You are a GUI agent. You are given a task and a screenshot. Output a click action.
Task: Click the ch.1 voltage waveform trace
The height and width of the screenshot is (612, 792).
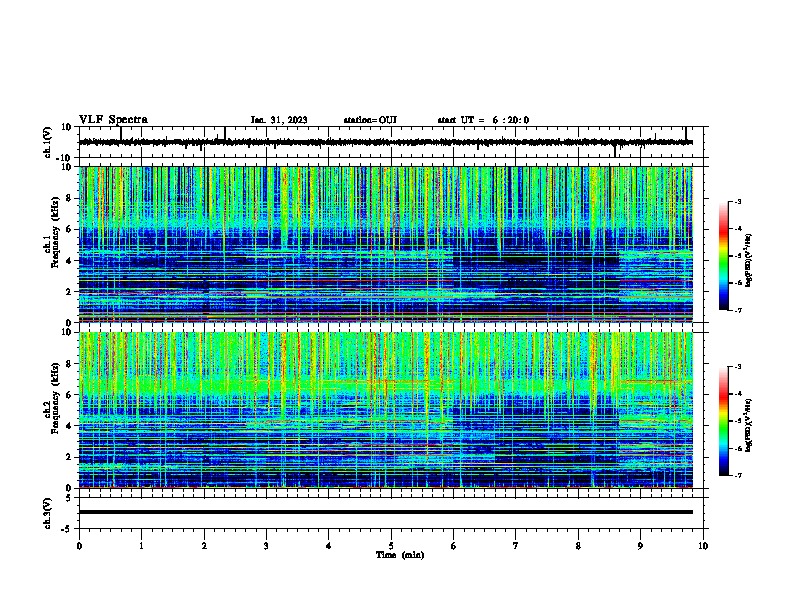386,142
